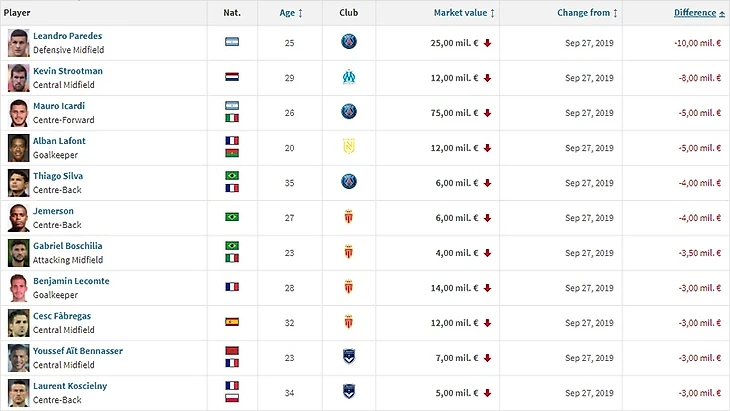Click Bordeaux crest in Laurent Koscielny row

point(348,392)
